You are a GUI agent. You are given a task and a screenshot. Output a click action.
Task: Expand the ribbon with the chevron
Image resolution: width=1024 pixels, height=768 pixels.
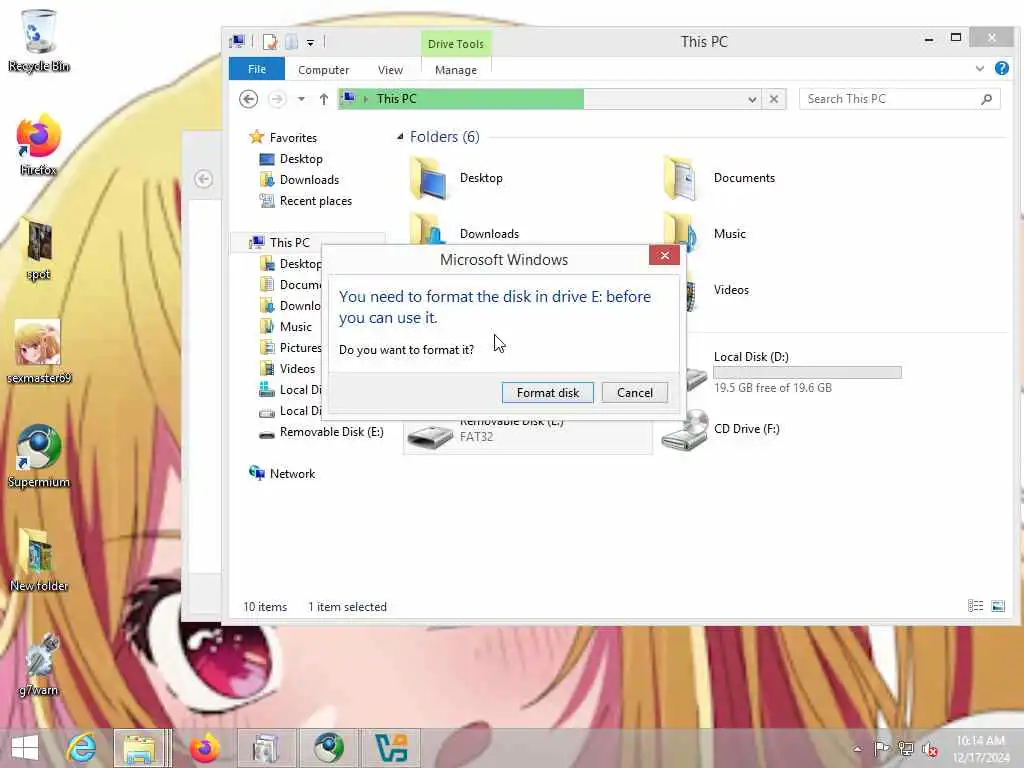coord(979,69)
